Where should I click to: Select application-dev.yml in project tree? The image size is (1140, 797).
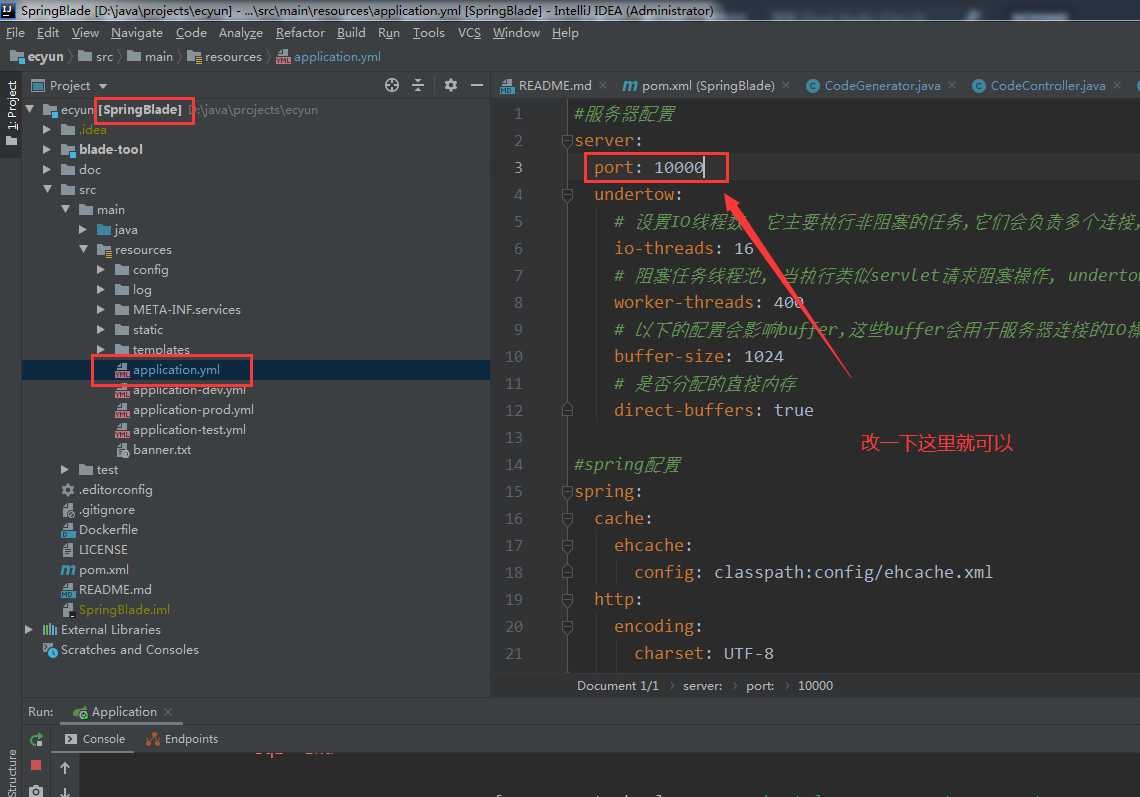(x=189, y=390)
